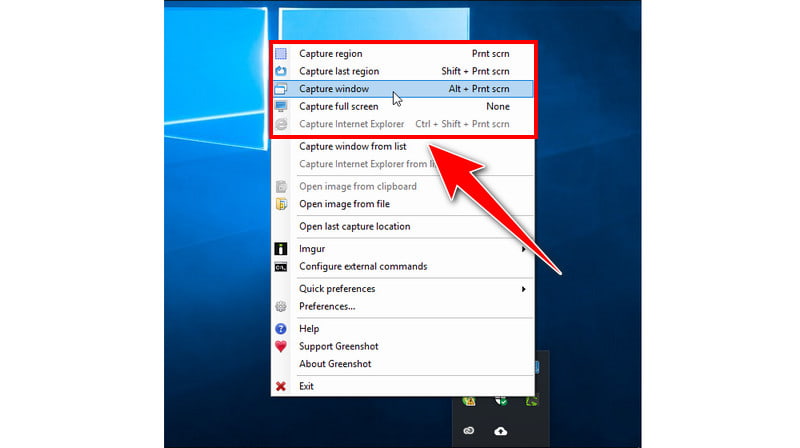Click the blue question mark Help icon
The image size is (800, 448).
(x=281, y=329)
